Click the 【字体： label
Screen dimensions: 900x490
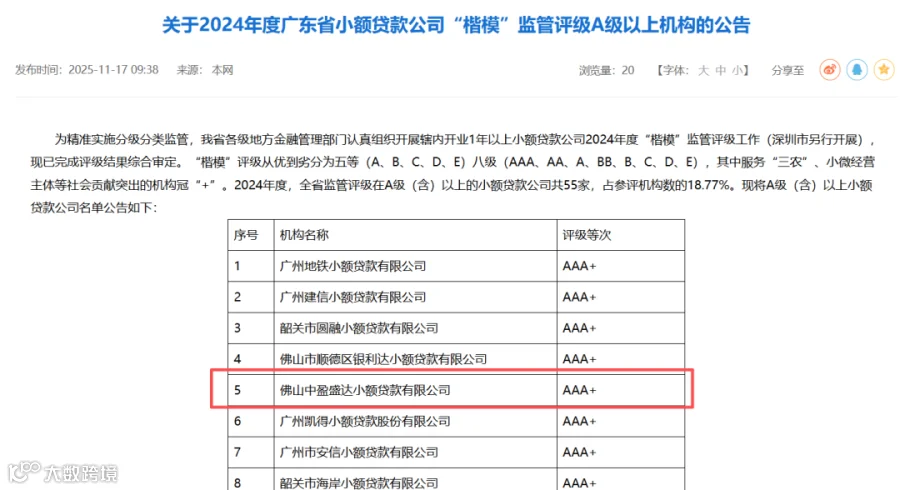click(x=672, y=71)
